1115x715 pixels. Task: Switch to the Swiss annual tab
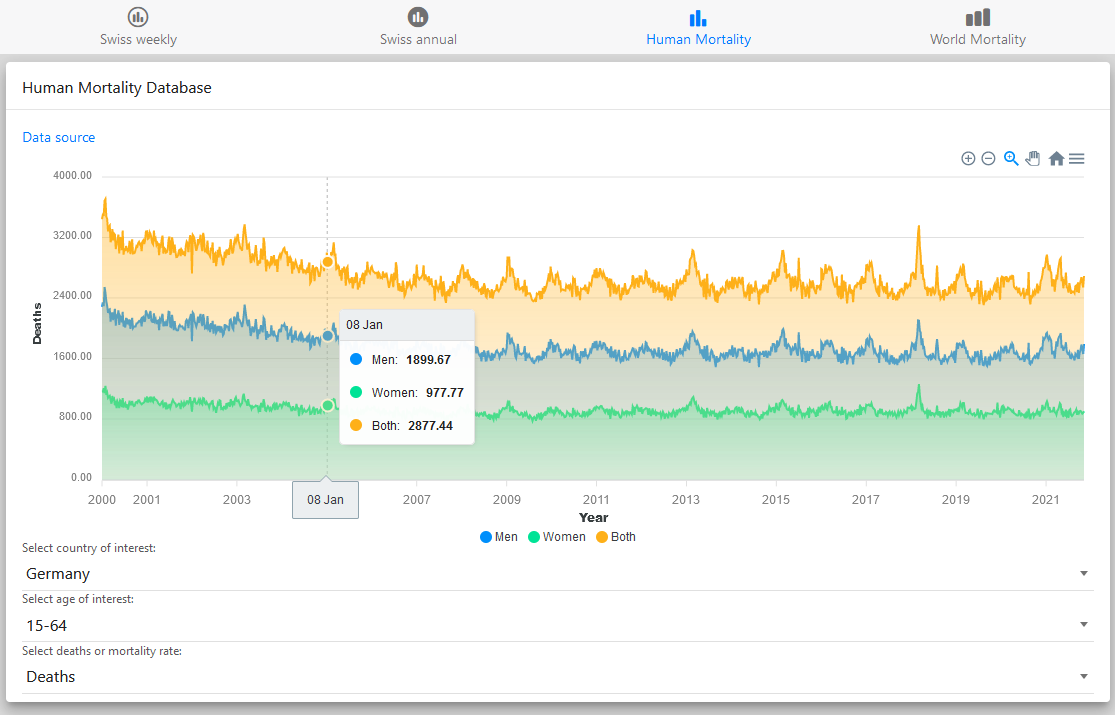click(418, 27)
